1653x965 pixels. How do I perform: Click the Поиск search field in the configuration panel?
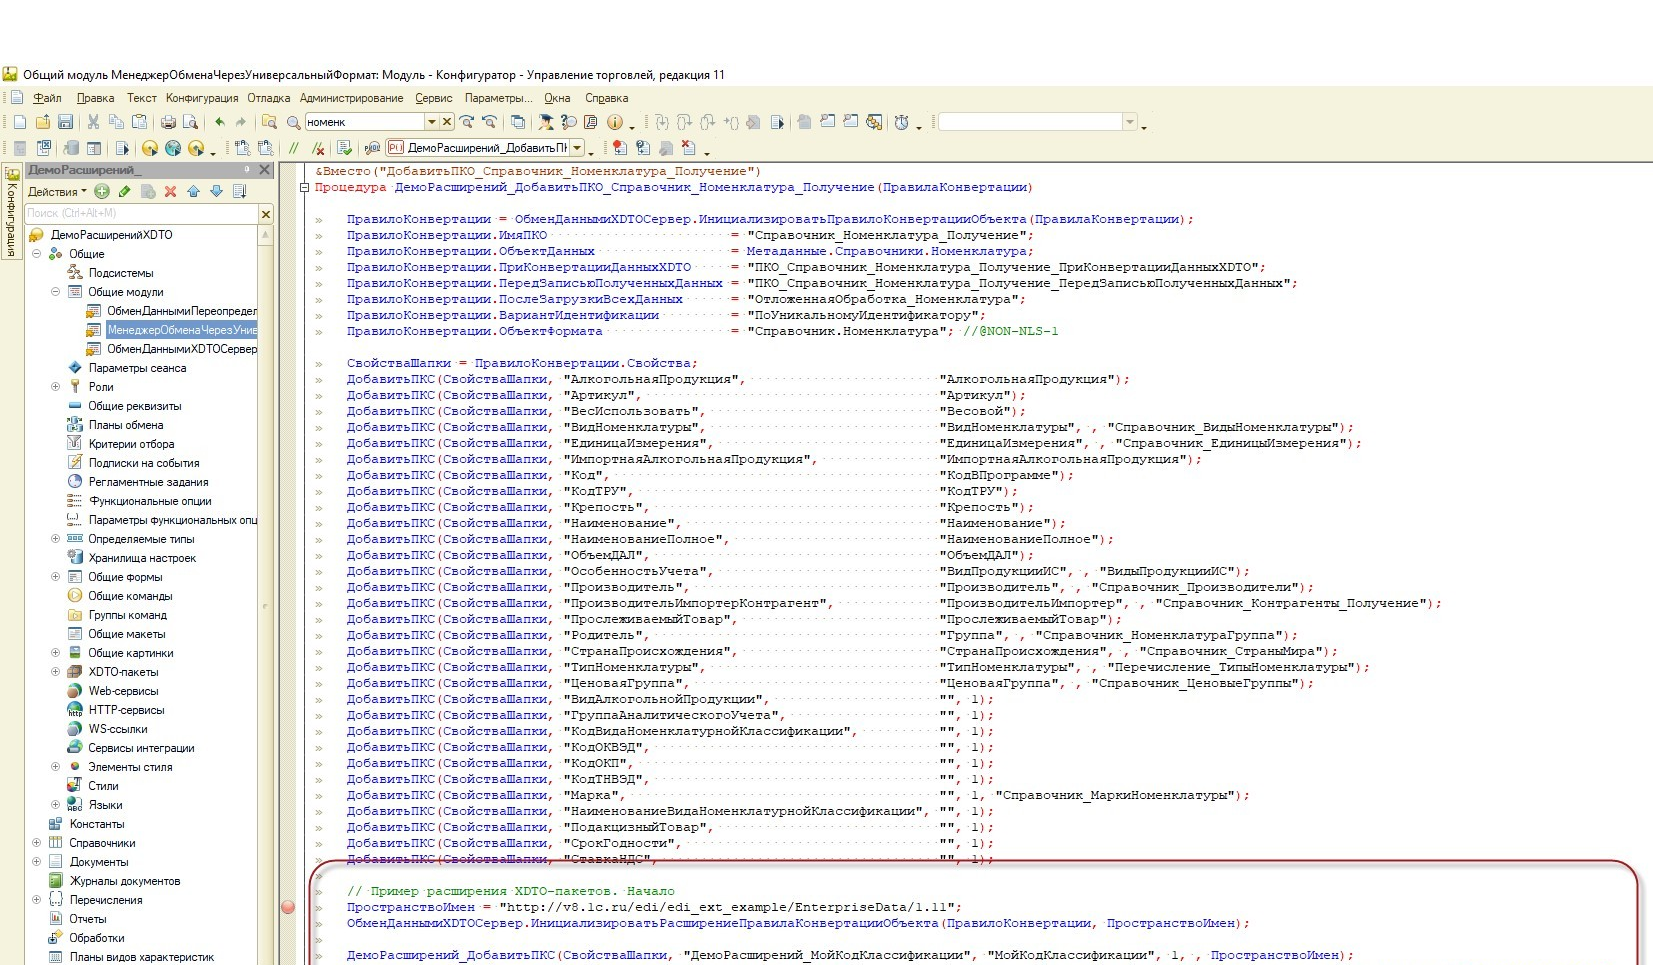point(140,213)
